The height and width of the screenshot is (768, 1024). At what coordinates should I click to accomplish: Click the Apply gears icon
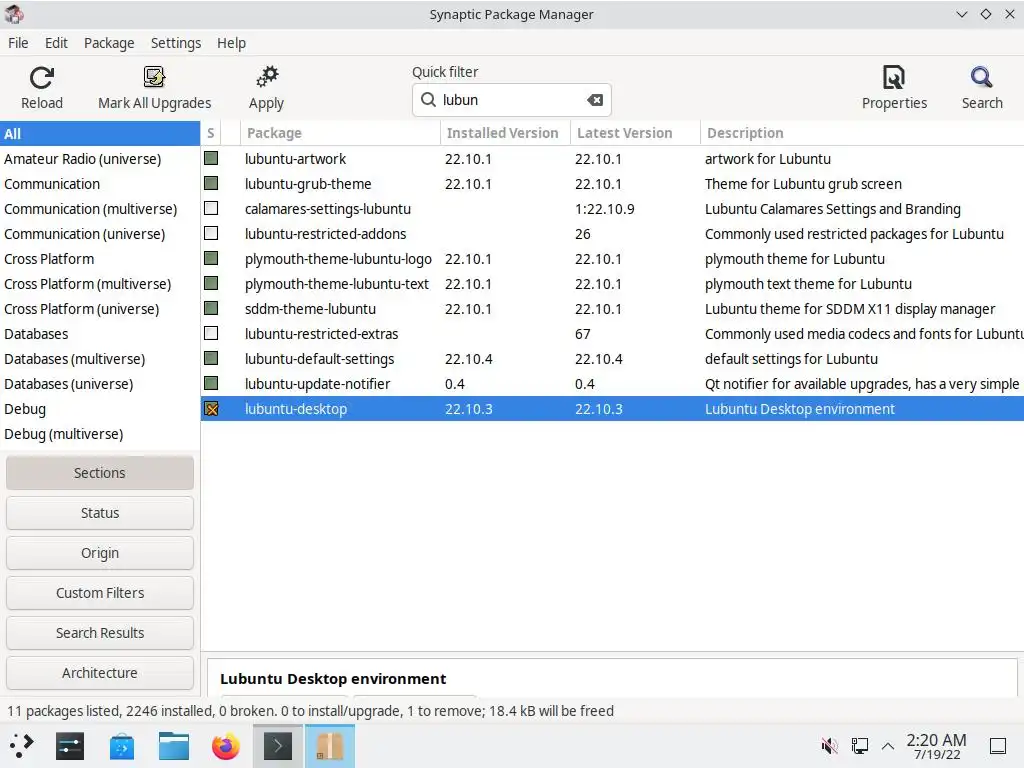tap(266, 78)
